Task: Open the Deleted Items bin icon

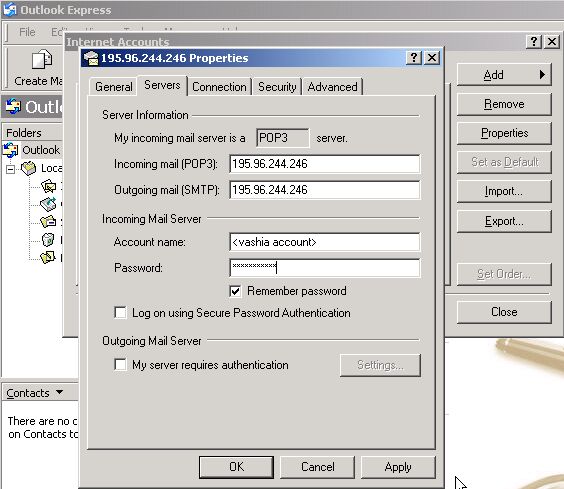Action: (x=48, y=239)
